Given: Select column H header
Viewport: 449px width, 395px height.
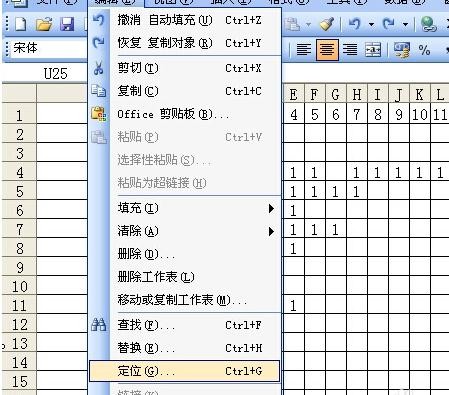Looking at the screenshot, I should pos(357,95).
